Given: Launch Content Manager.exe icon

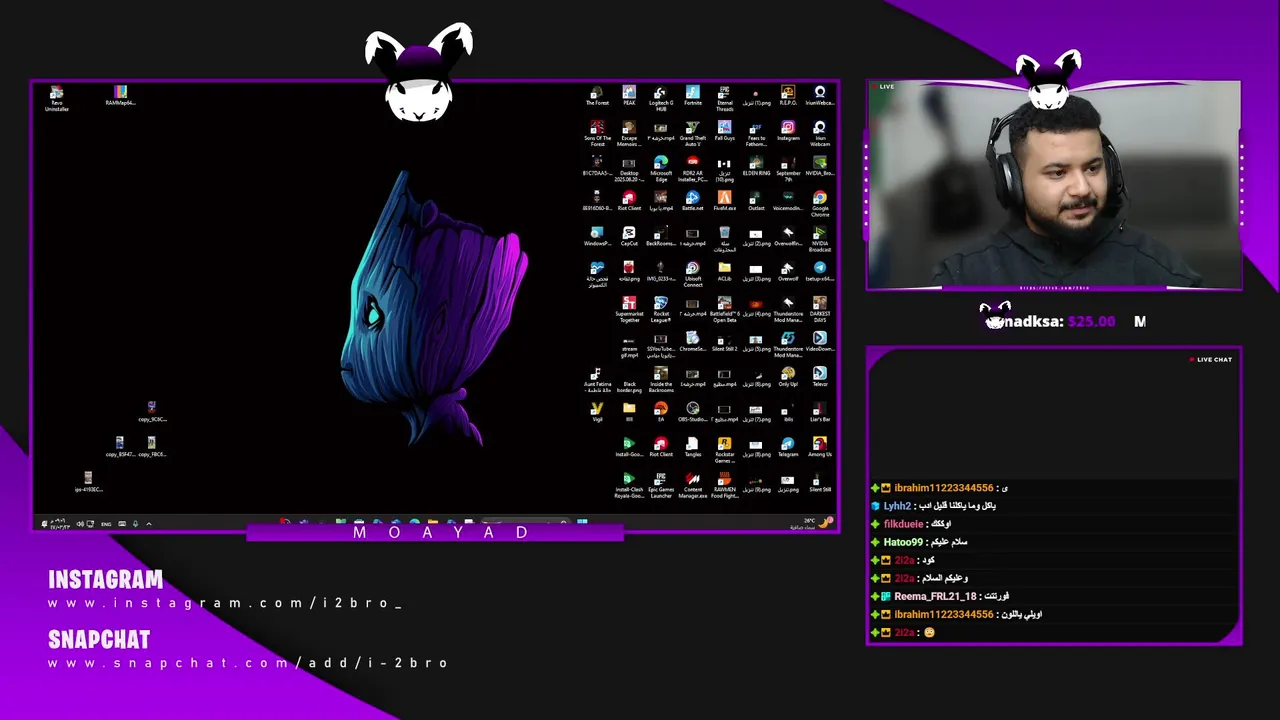Looking at the screenshot, I should pyautogui.click(x=693, y=485).
